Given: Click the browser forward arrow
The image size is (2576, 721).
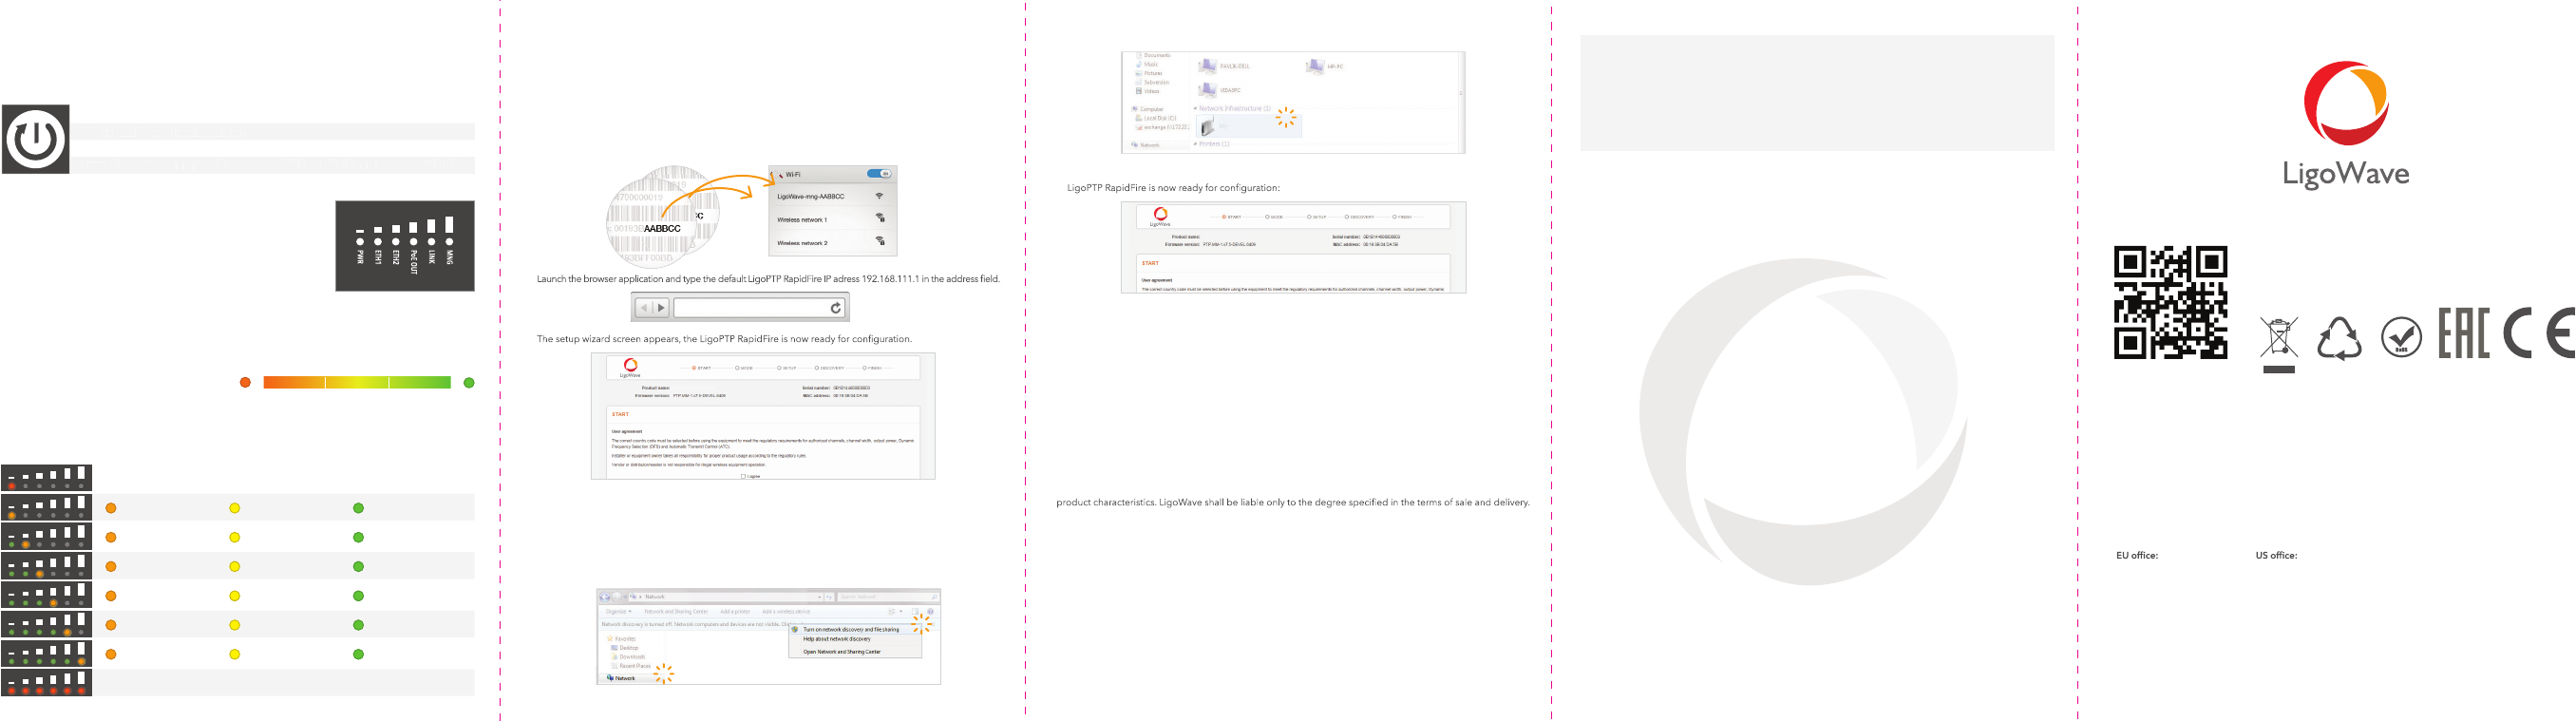Looking at the screenshot, I should click(661, 308).
